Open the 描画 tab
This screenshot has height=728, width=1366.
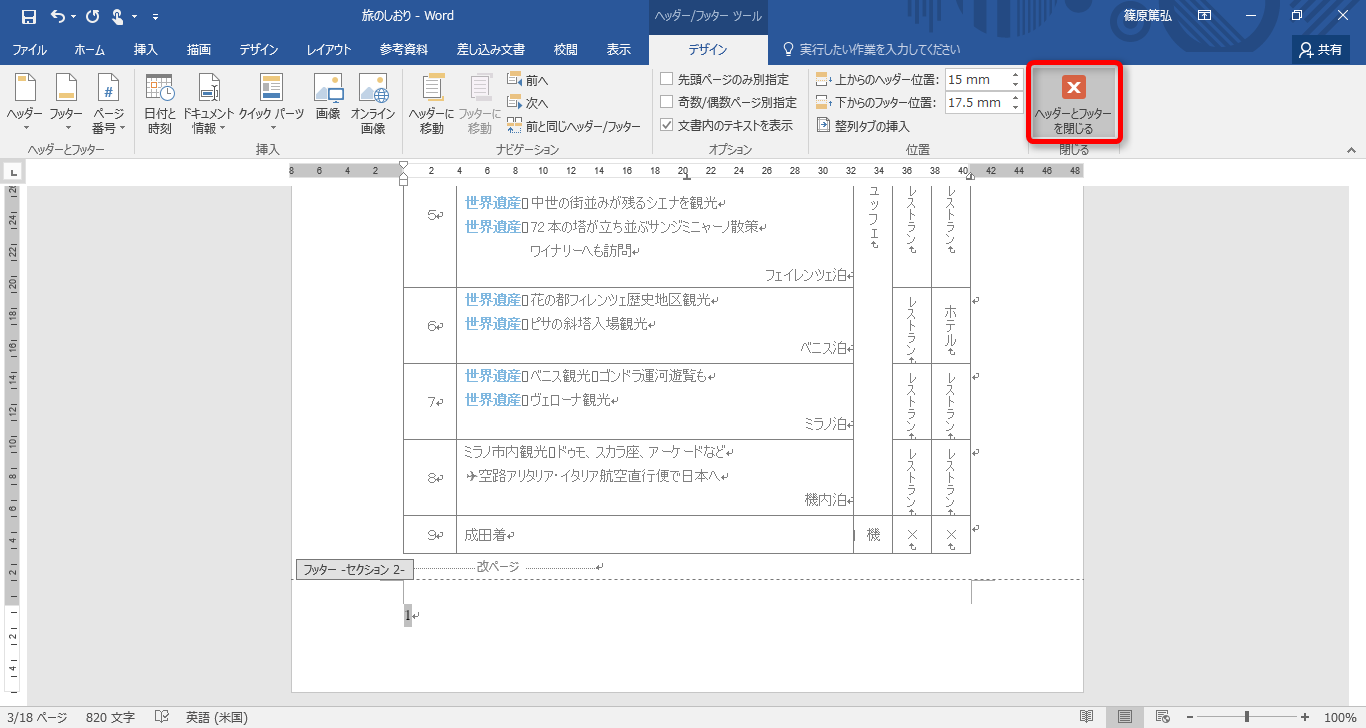click(x=199, y=49)
